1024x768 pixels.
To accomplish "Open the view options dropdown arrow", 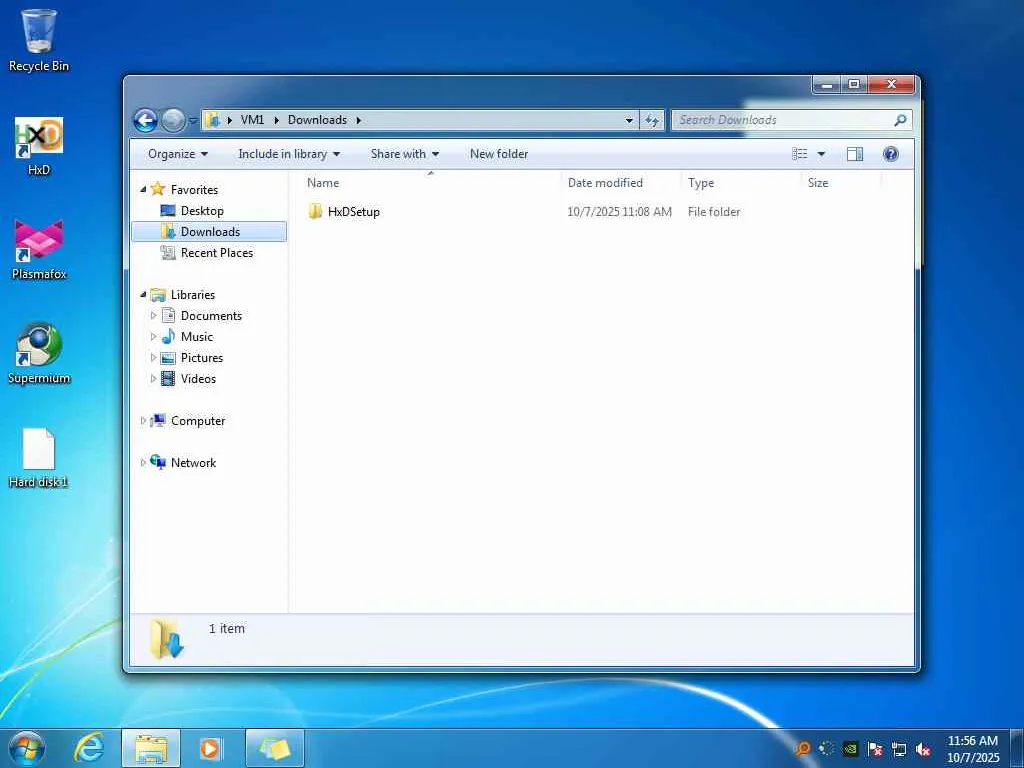I will coord(821,154).
